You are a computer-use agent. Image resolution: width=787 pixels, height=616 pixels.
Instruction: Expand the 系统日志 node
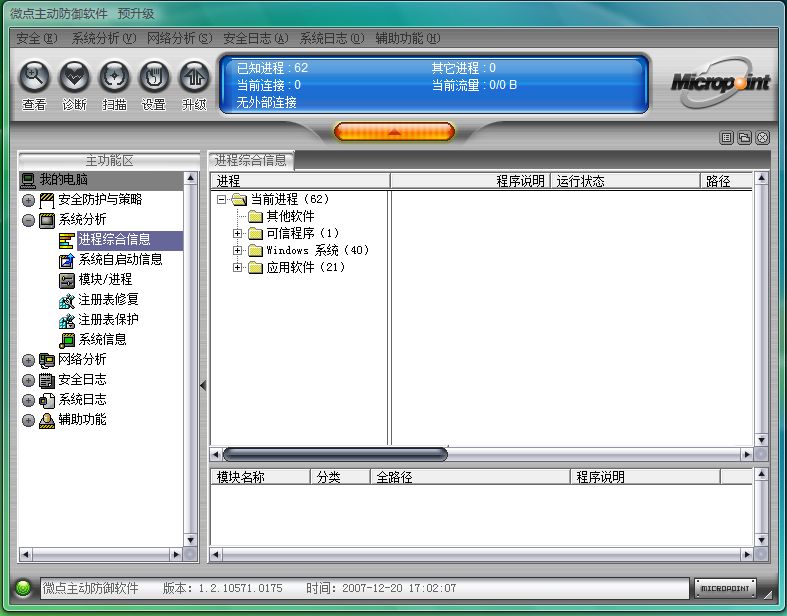(x=29, y=400)
